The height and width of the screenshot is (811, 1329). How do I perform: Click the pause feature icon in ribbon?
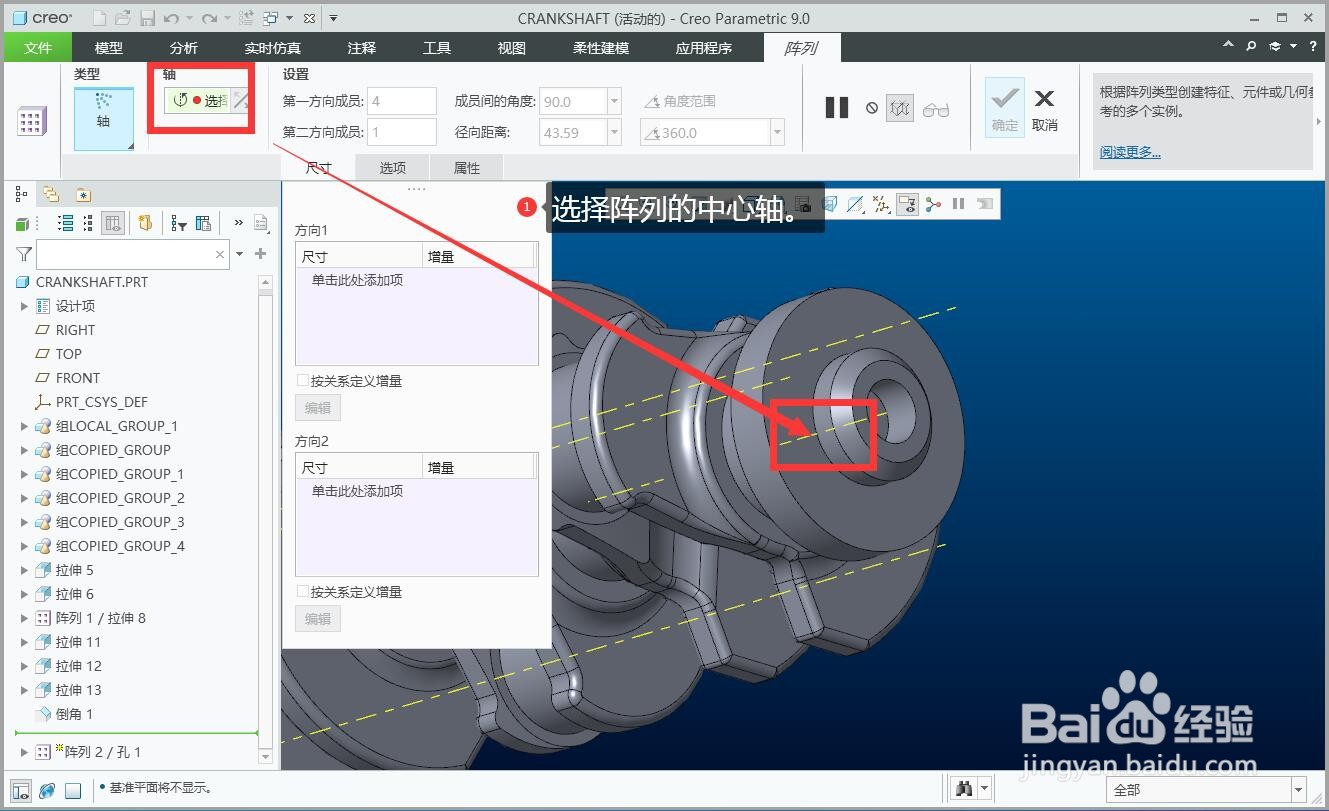837,108
